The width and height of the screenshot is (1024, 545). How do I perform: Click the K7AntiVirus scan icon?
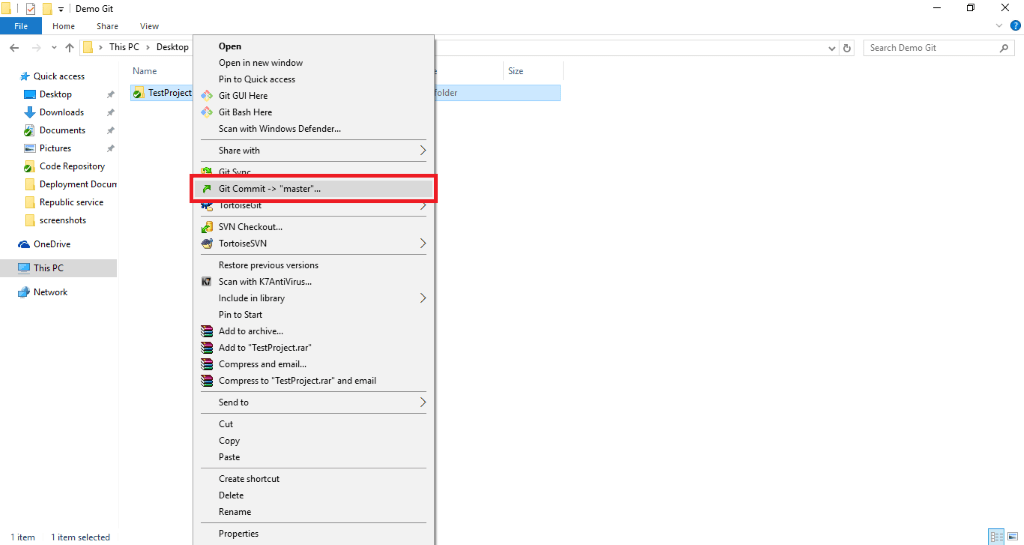point(206,282)
